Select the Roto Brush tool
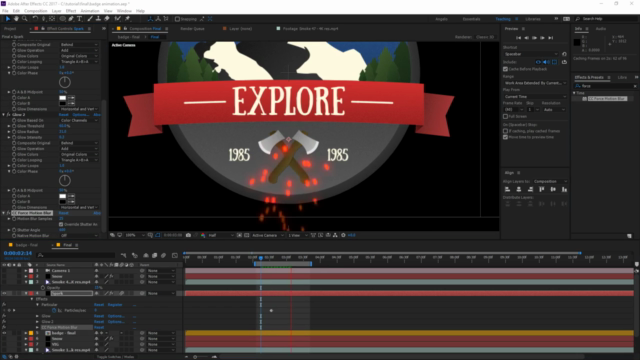The width and height of the screenshot is (640, 360). [x=118, y=19]
